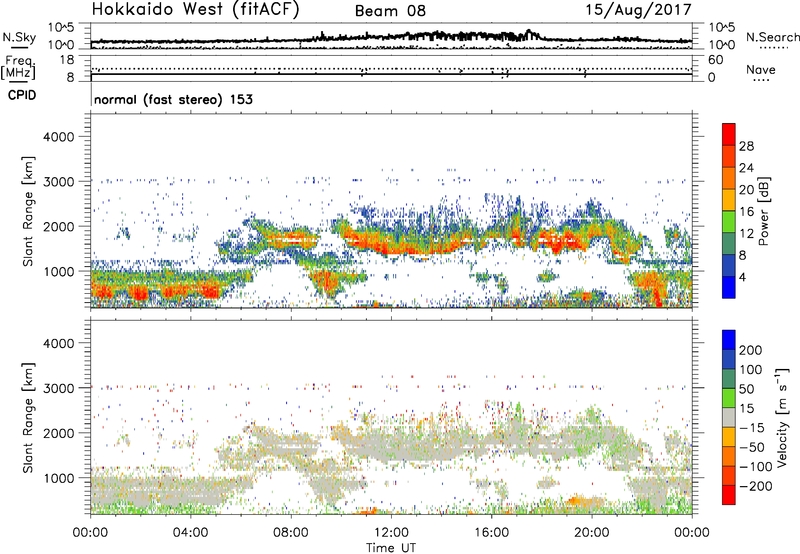Click the '4000' tick on power panel
This screenshot has width=800, height=554.
click(x=58, y=137)
